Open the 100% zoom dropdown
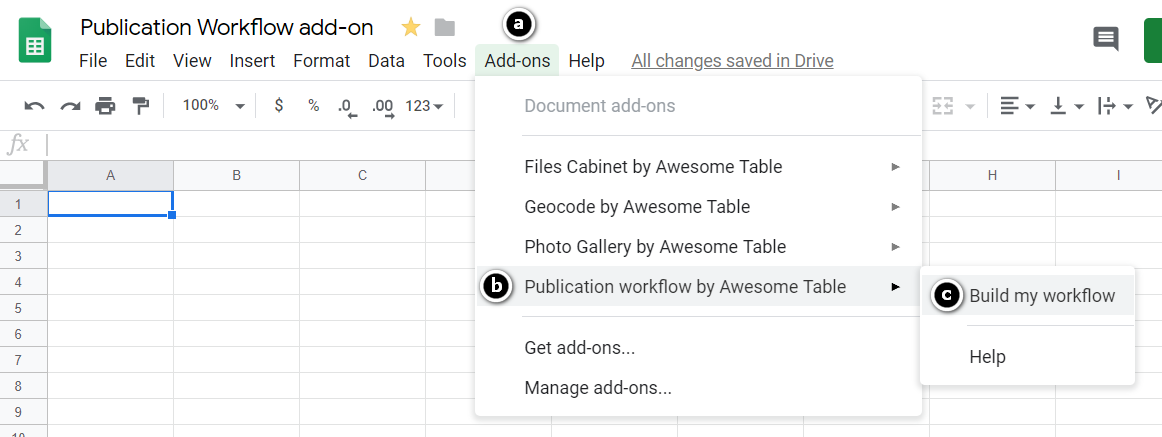The height and width of the screenshot is (437, 1162). (213, 106)
